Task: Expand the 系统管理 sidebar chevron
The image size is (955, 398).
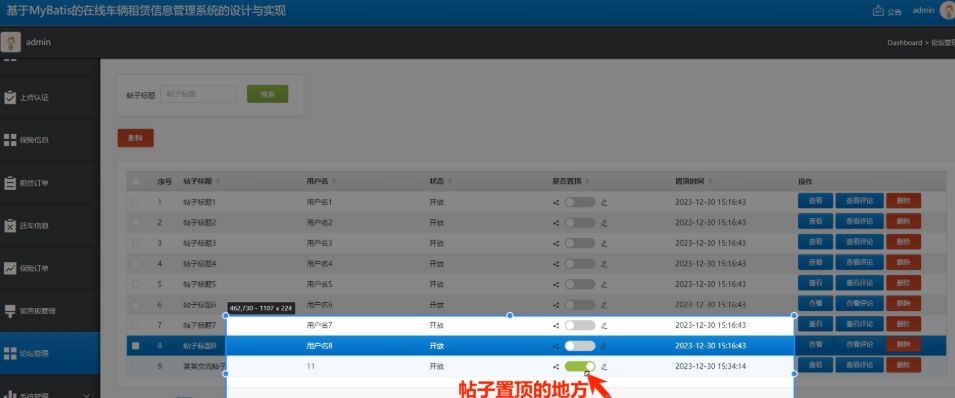Action: [x=87, y=395]
